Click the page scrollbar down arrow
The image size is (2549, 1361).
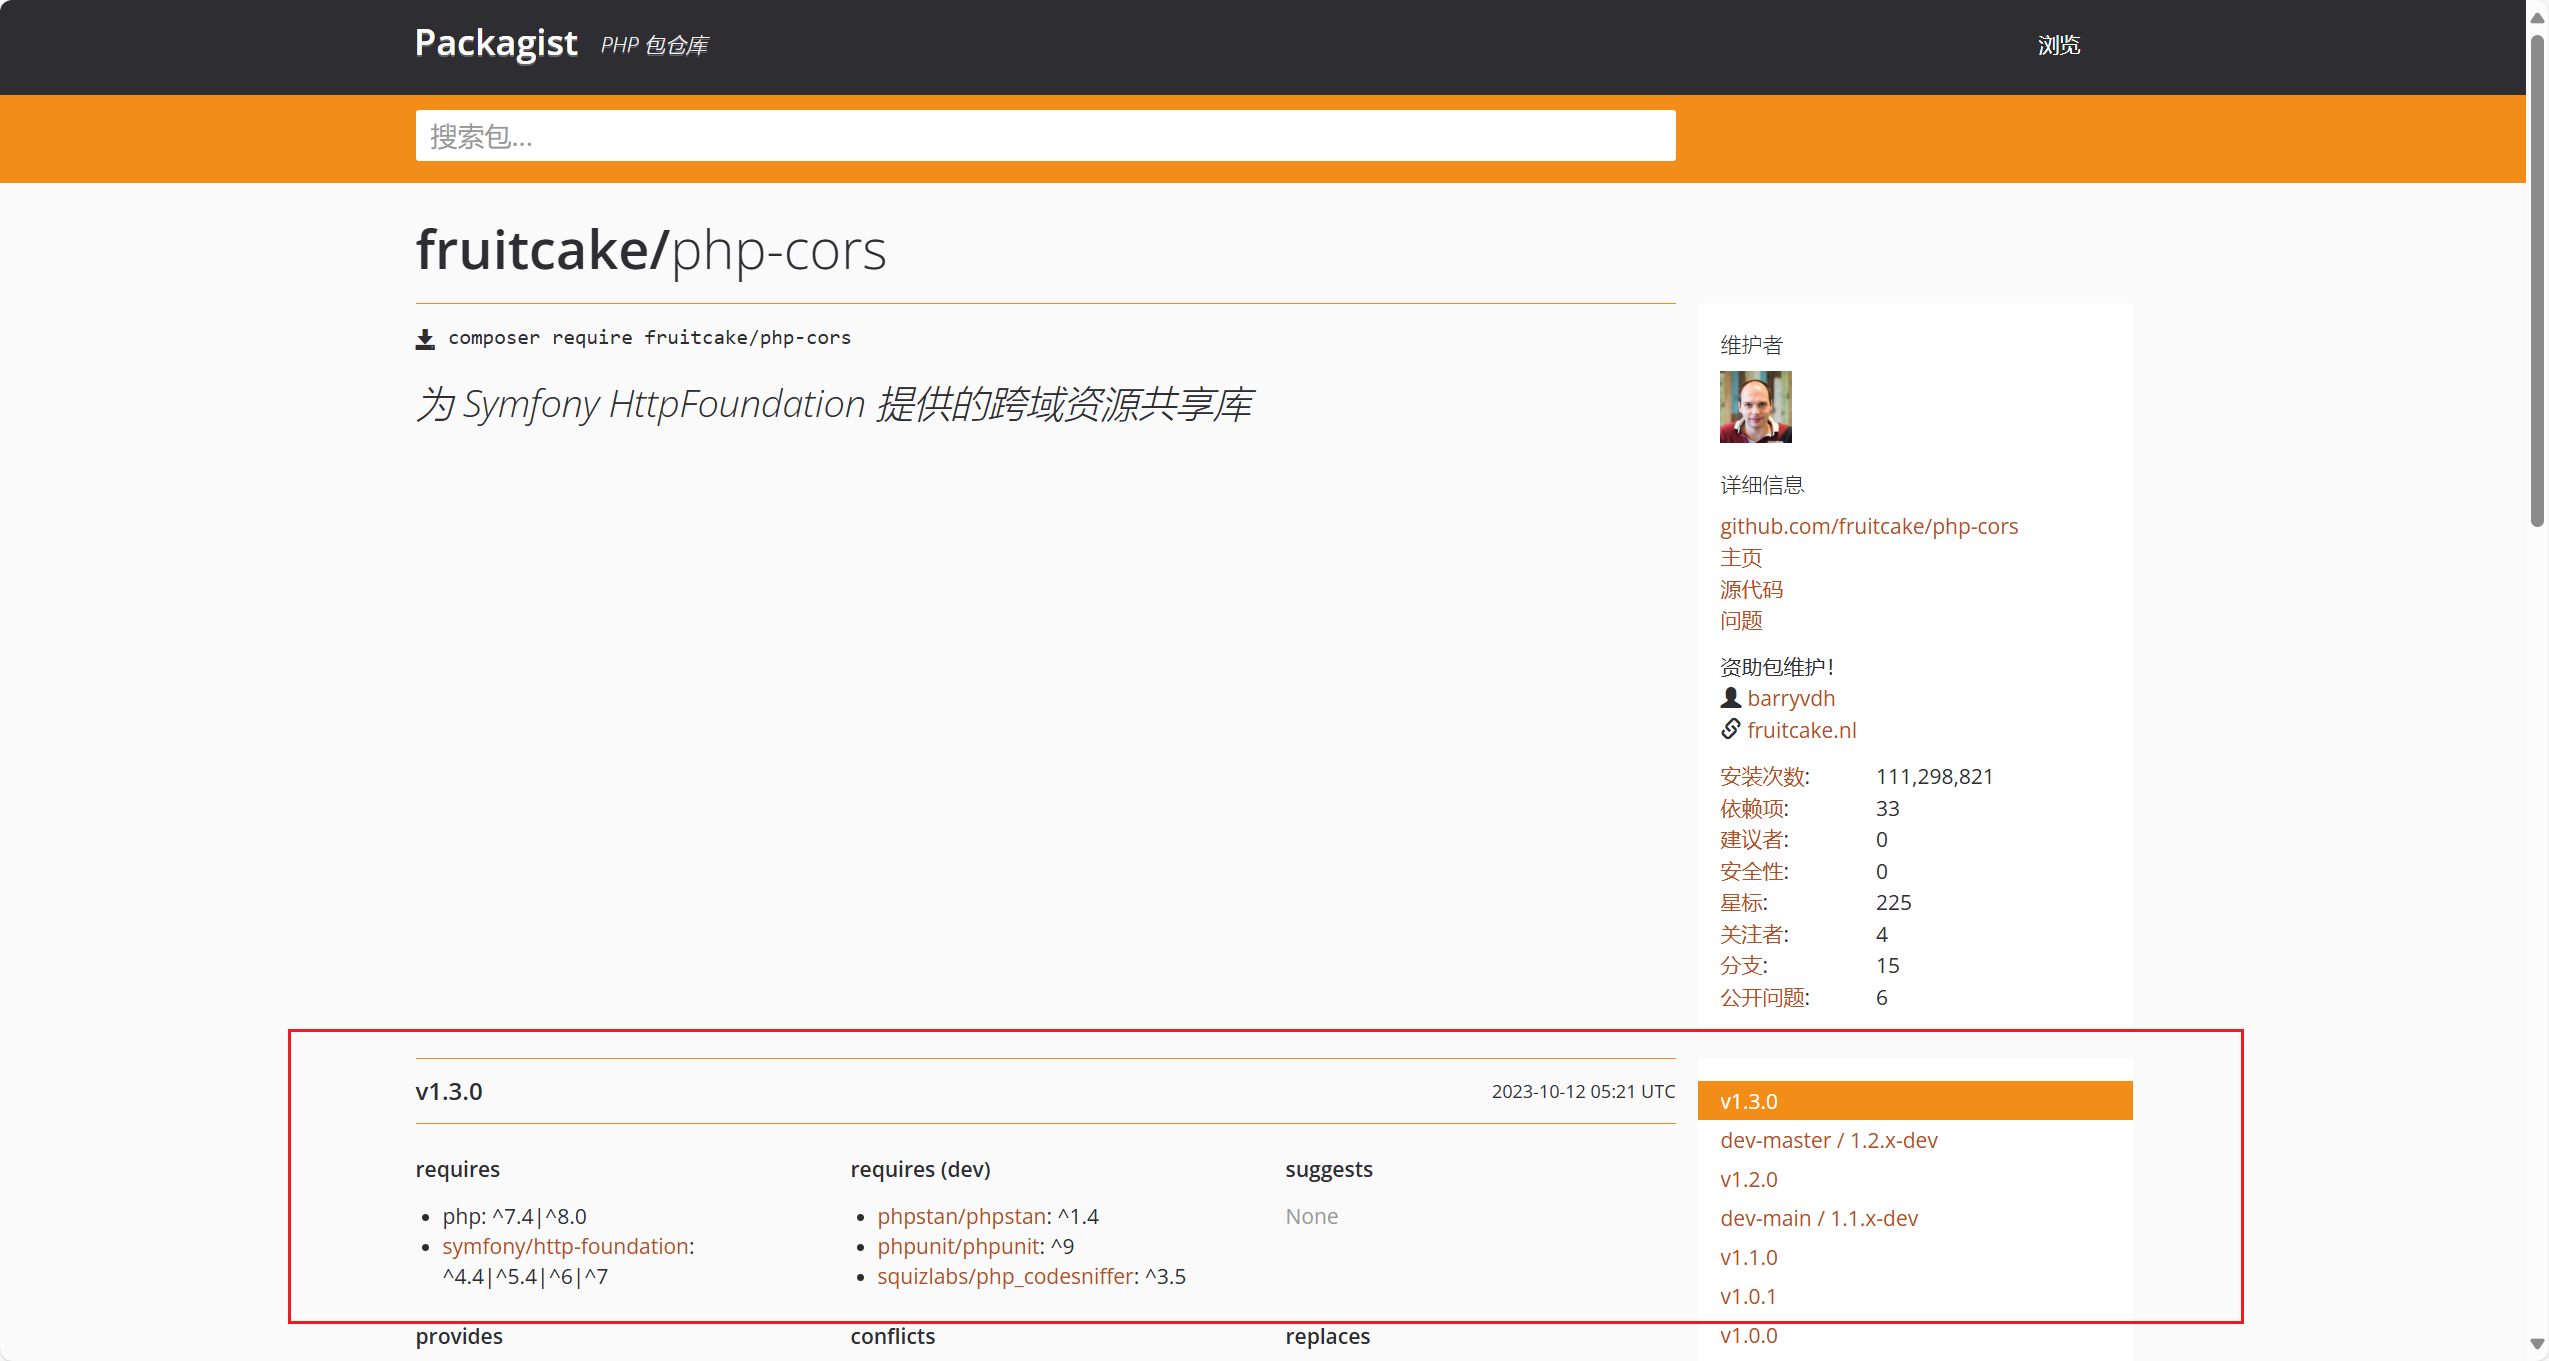point(2537,1344)
